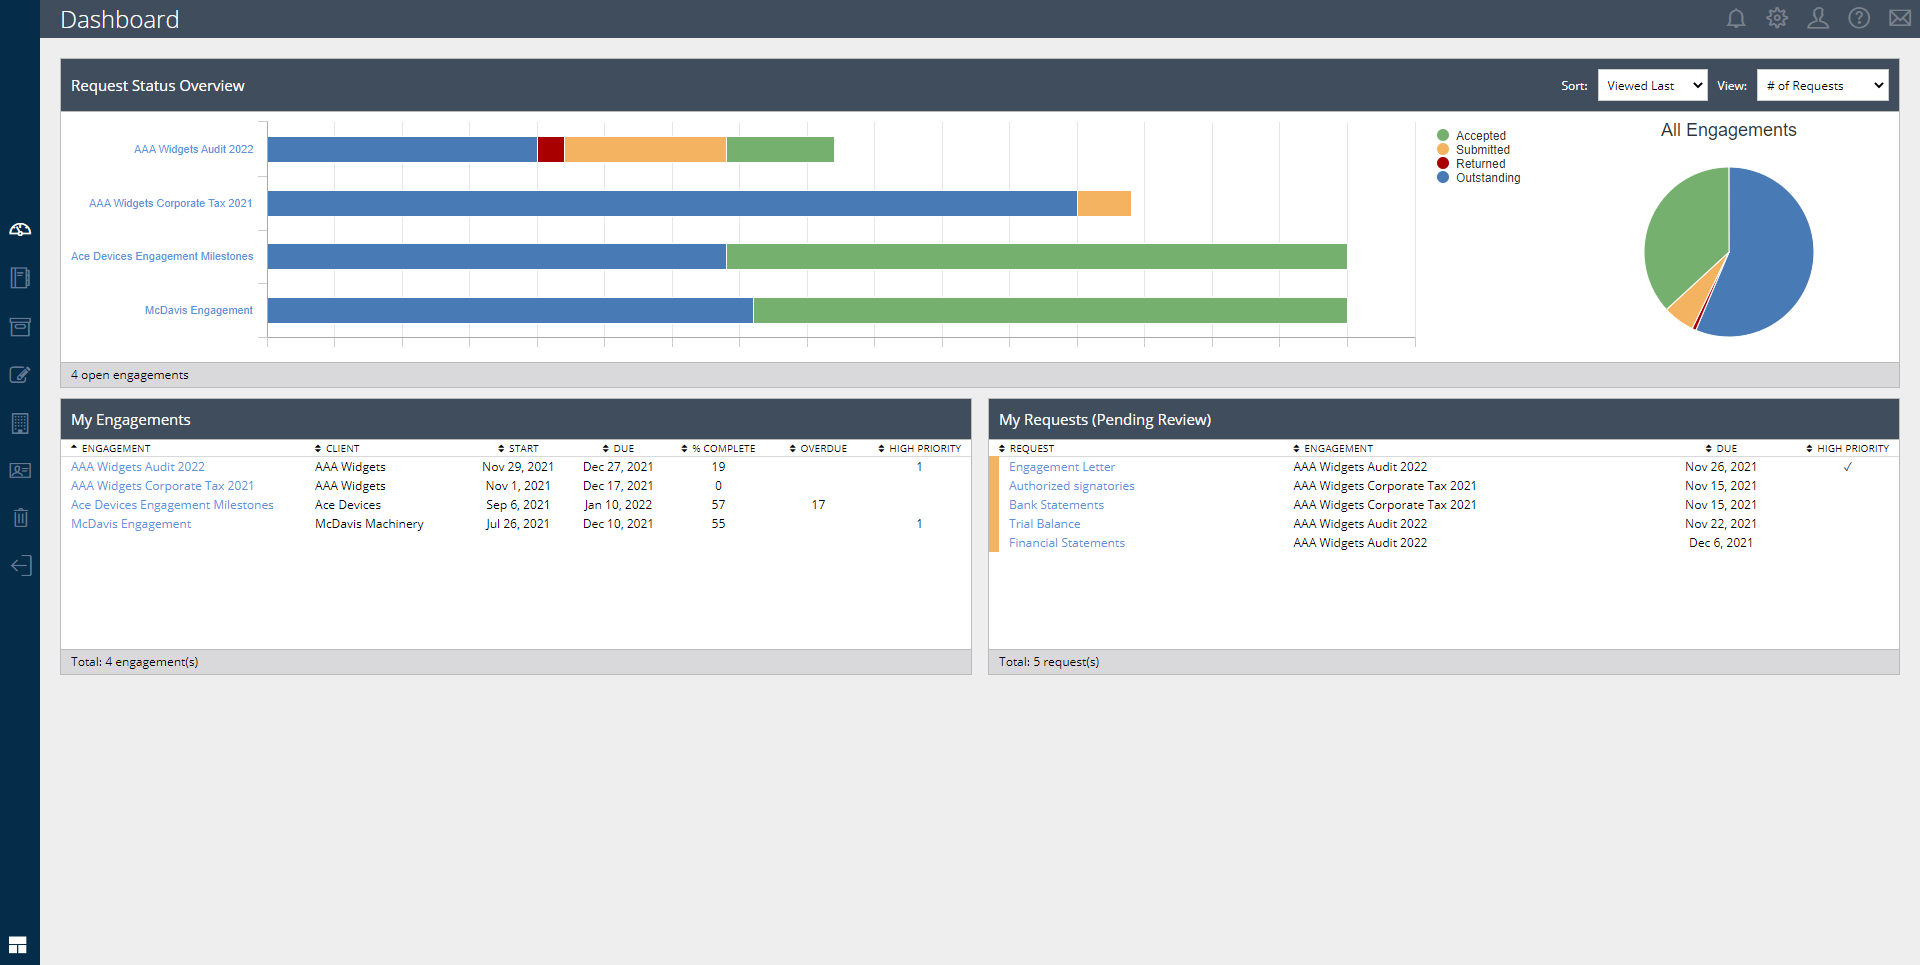Click the sign-out arrow icon in sidebar
Viewport: 1920px width, 965px height.
(20, 565)
